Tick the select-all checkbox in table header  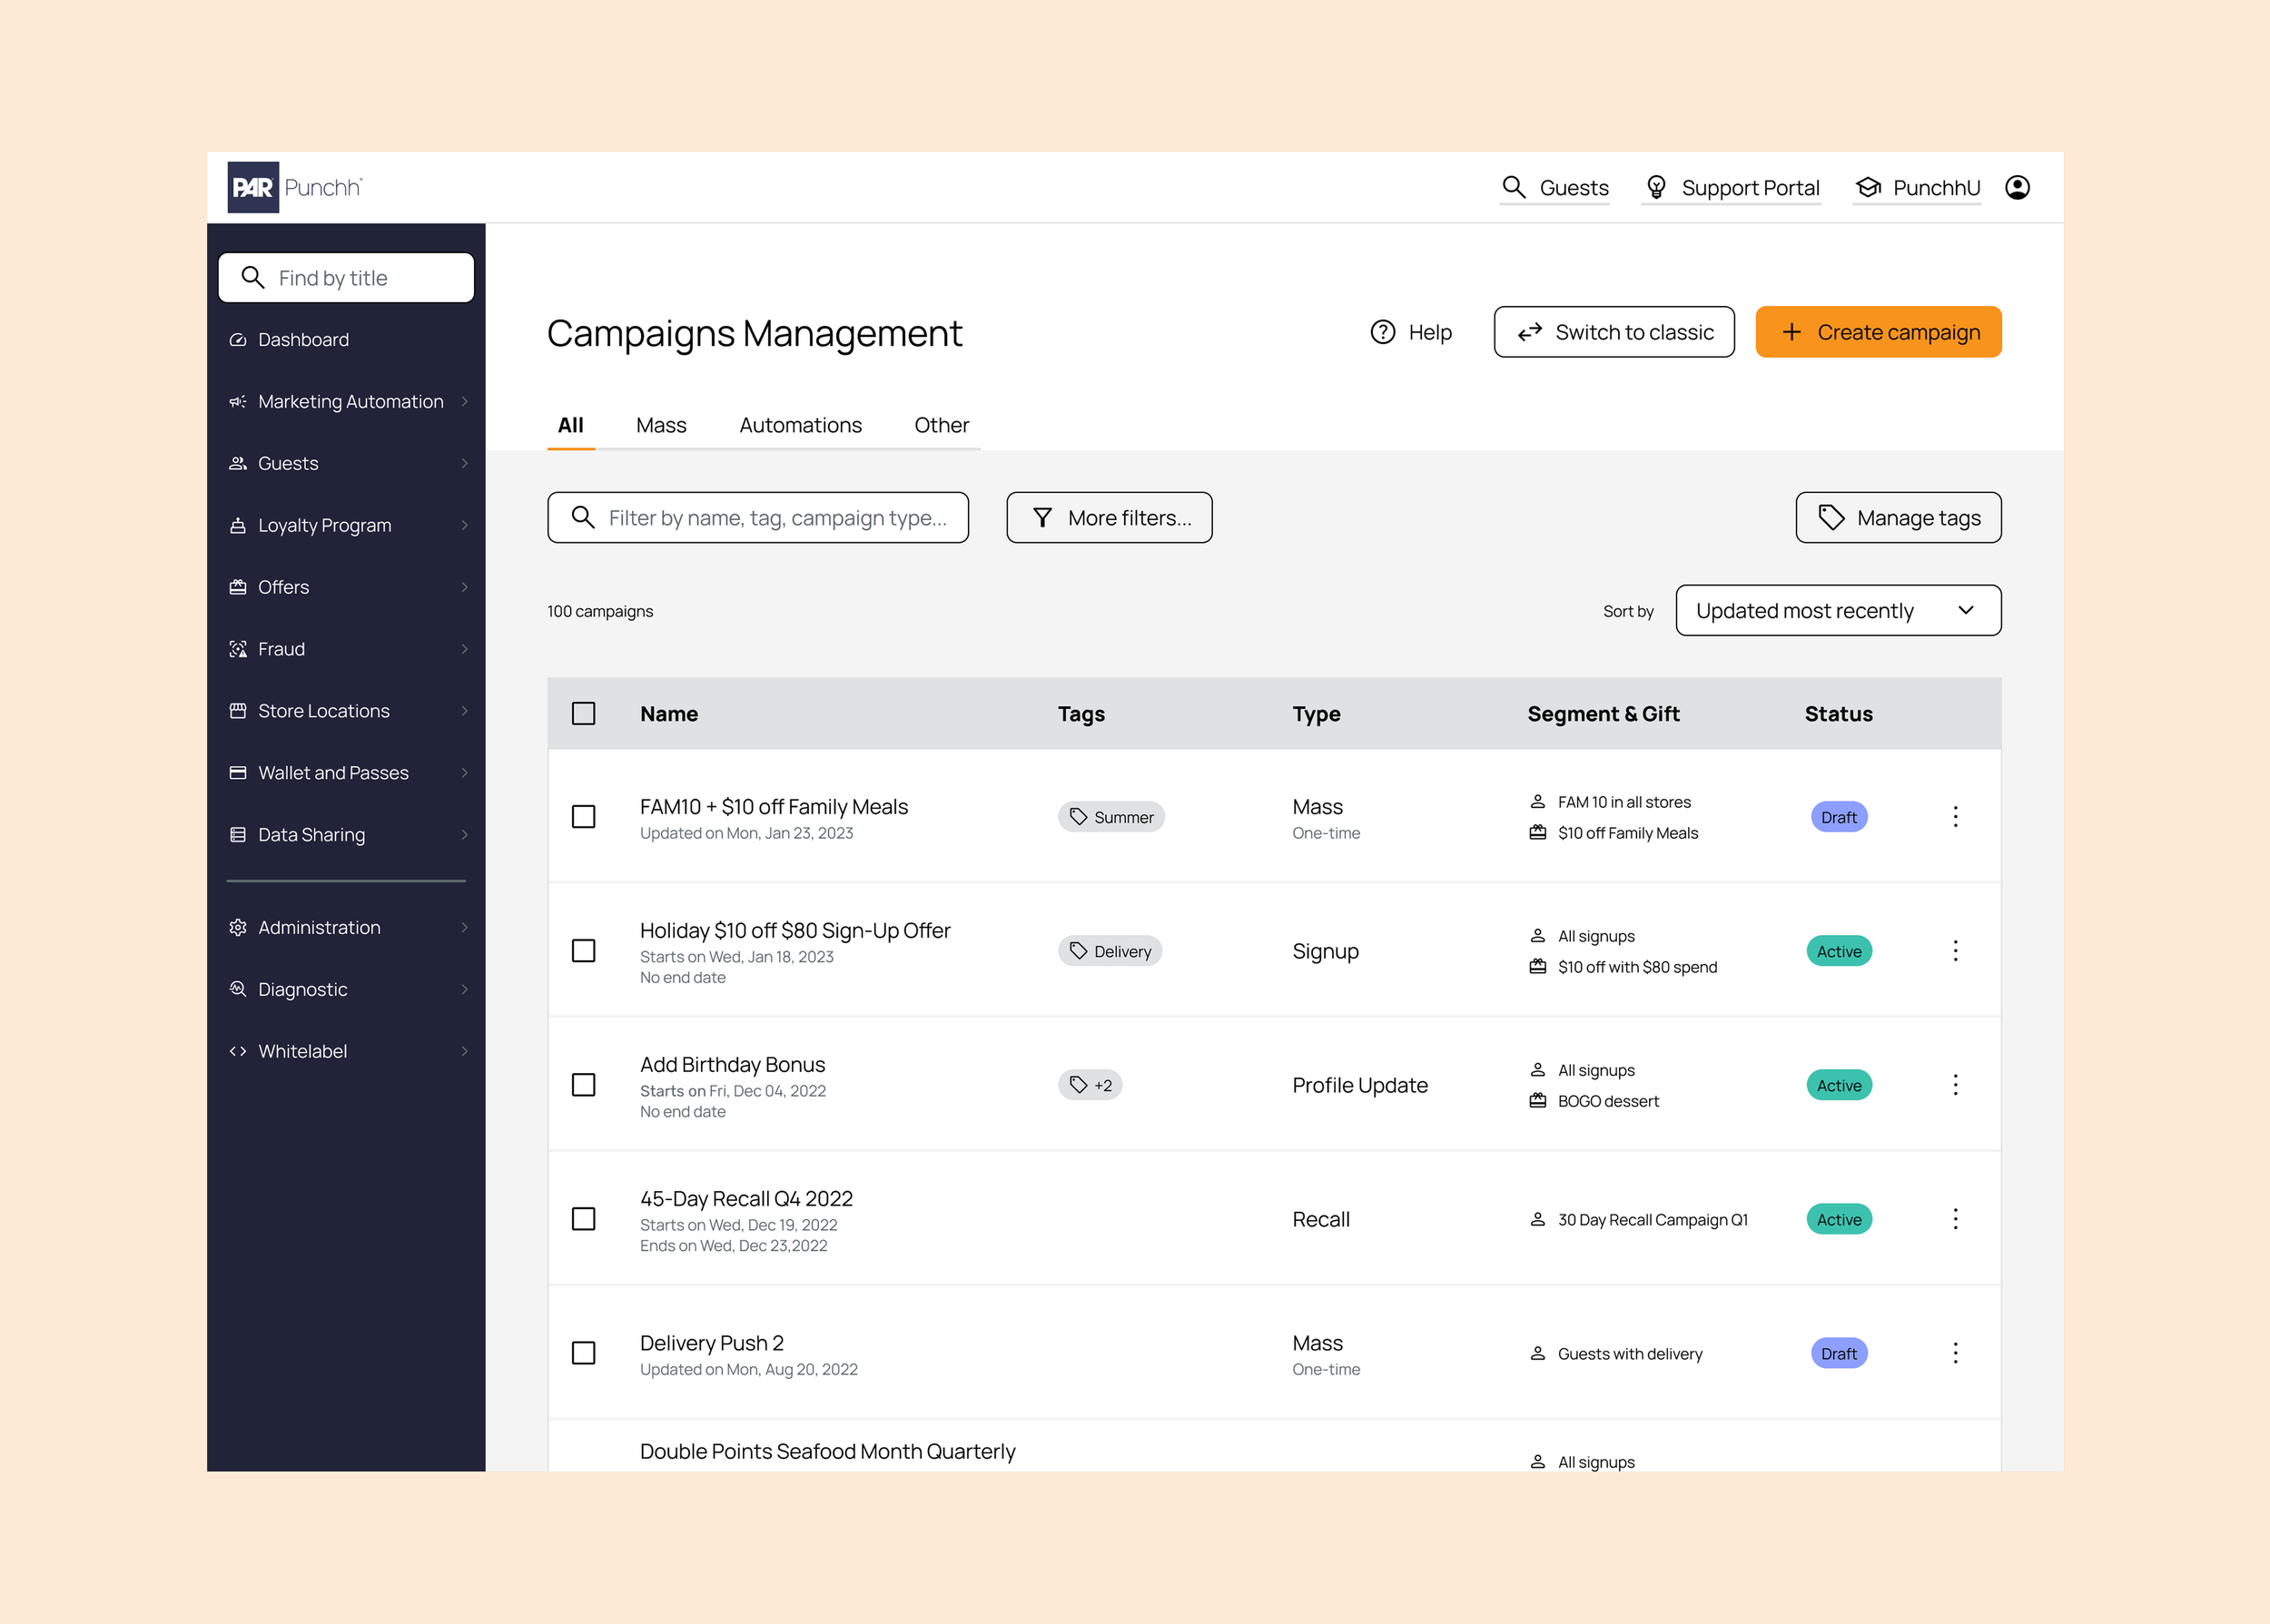[583, 713]
